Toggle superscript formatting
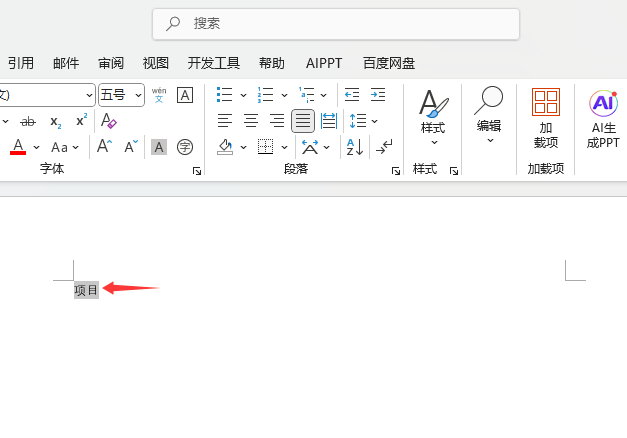 click(82, 120)
